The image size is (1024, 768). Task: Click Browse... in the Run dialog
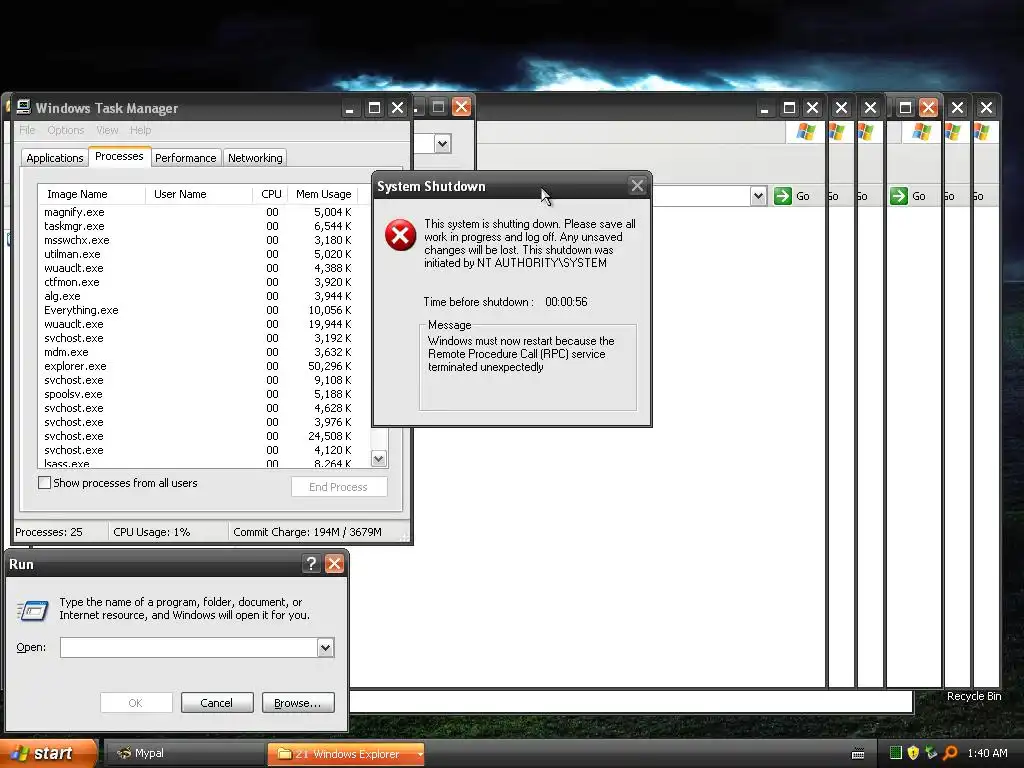click(298, 703)
